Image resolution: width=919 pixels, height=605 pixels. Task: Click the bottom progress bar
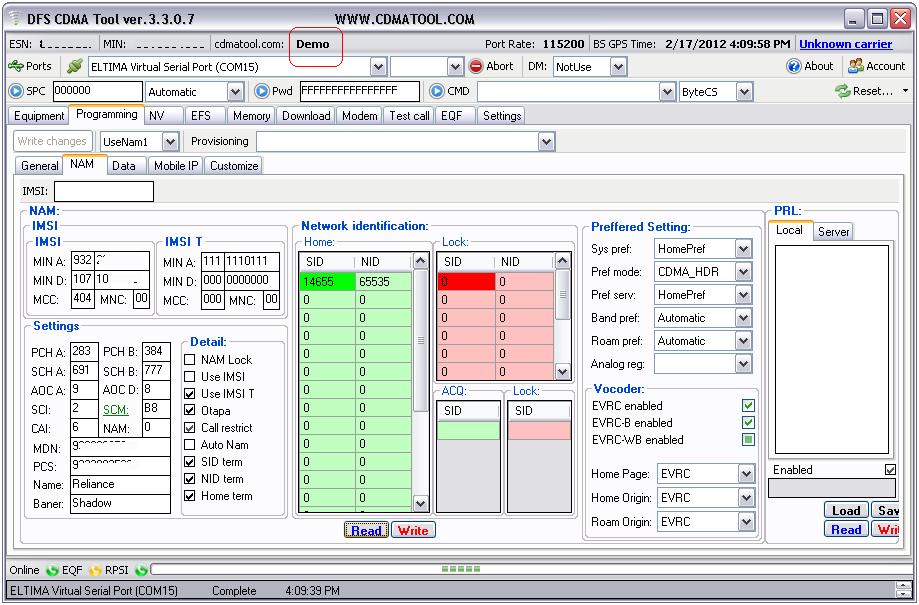pyautogui.click(x=531, y=569)
